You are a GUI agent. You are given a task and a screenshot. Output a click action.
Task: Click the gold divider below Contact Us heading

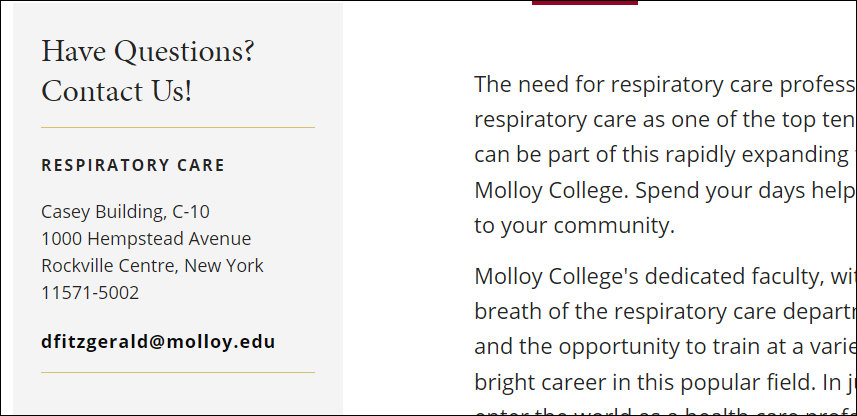pyautogui.click(x=178, y=127)
